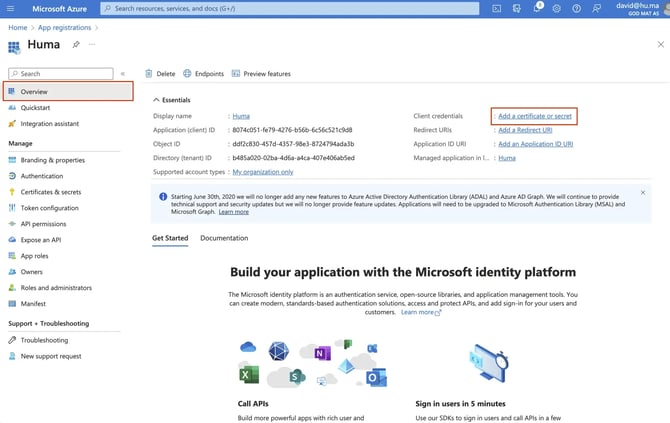Select the Directory (tenant) ID value
The image size is (670, 423).
[294, 158]
